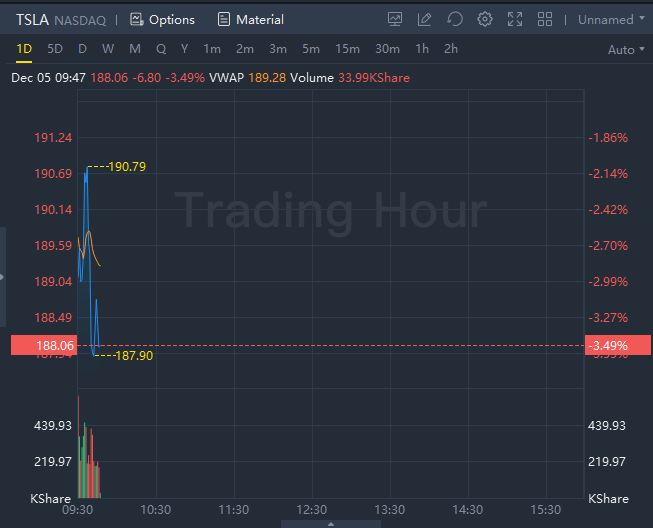
Task: Click the -6.80 price change value
Action: pyautogui.click(x=147, y=78)
